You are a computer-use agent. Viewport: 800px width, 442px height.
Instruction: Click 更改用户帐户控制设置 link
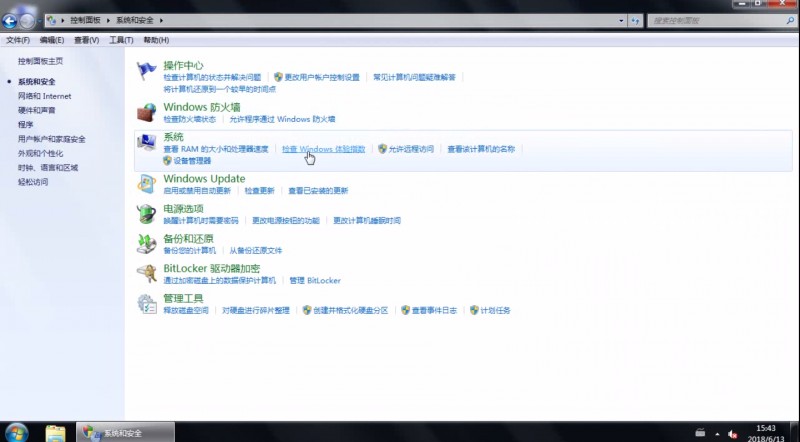pyautogui.click(x=322, y=78)
